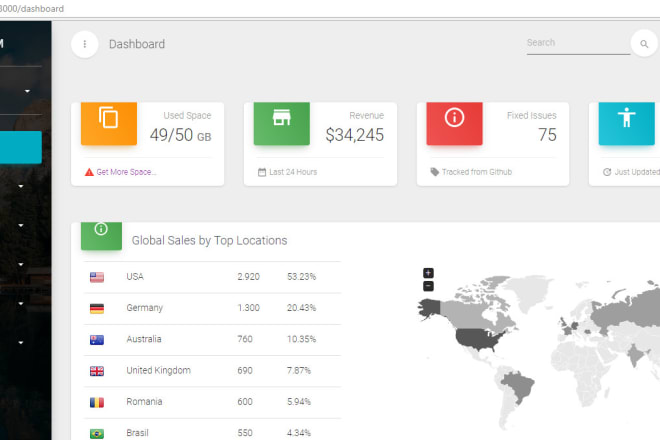This screenshot has width=660, height=440.
Task: Click the Brasil sales value 550
Action: (245, 433)
